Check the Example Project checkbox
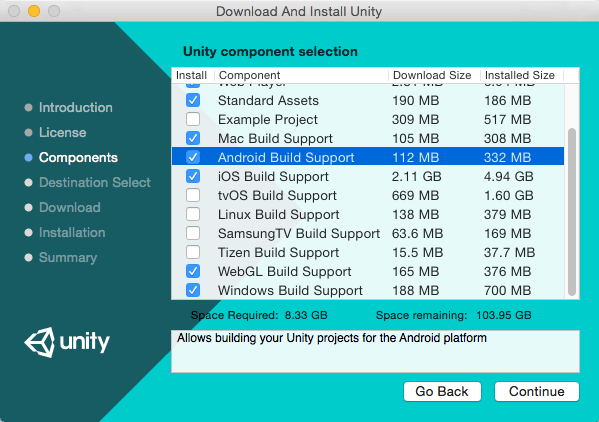 point(193,120)
